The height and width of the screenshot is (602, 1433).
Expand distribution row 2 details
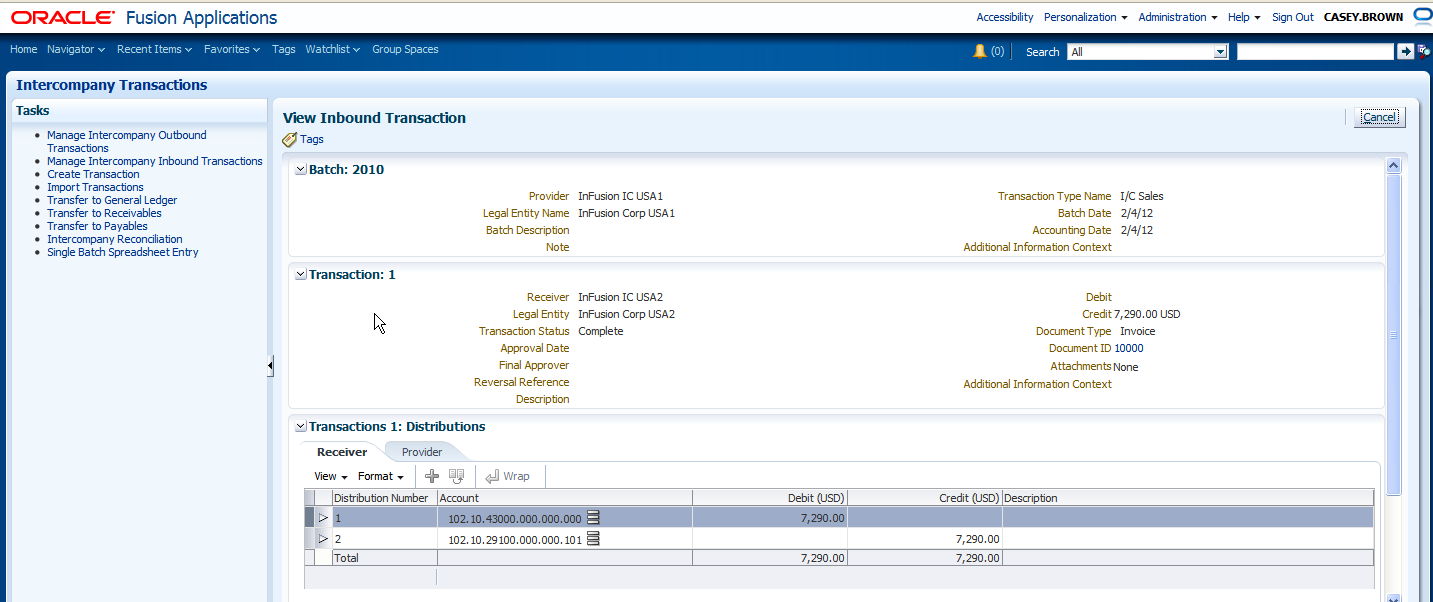pos(323,539)
